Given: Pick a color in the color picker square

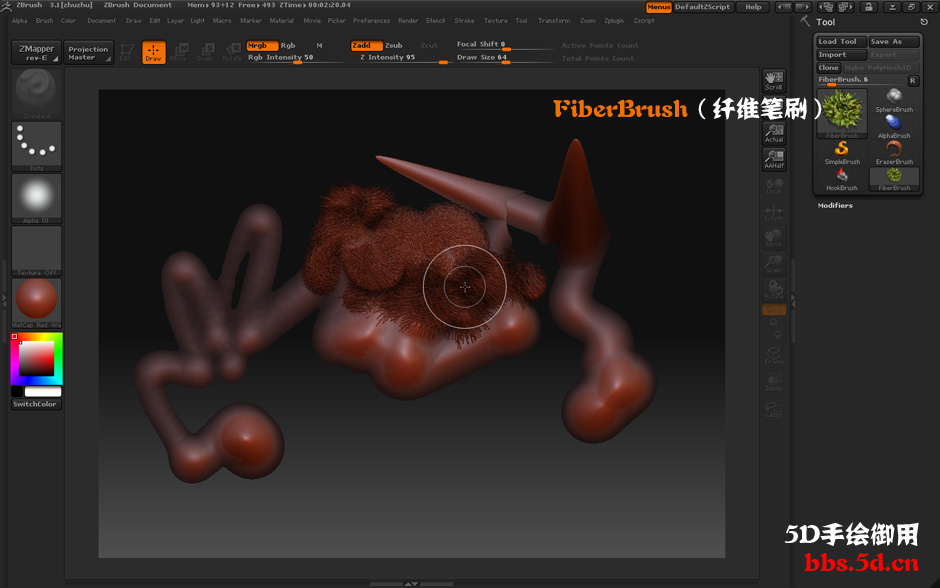Looking at the screenshot, I should tap(37, 358).
